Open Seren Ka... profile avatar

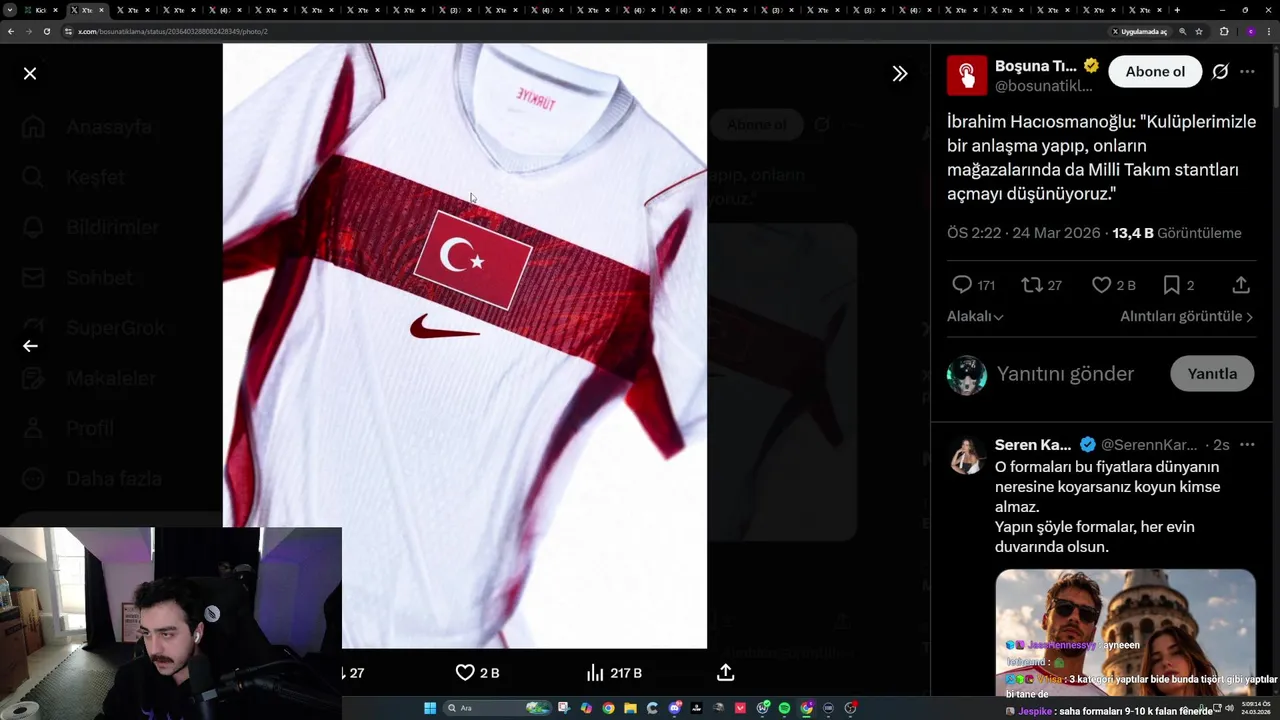click(967, 456)
